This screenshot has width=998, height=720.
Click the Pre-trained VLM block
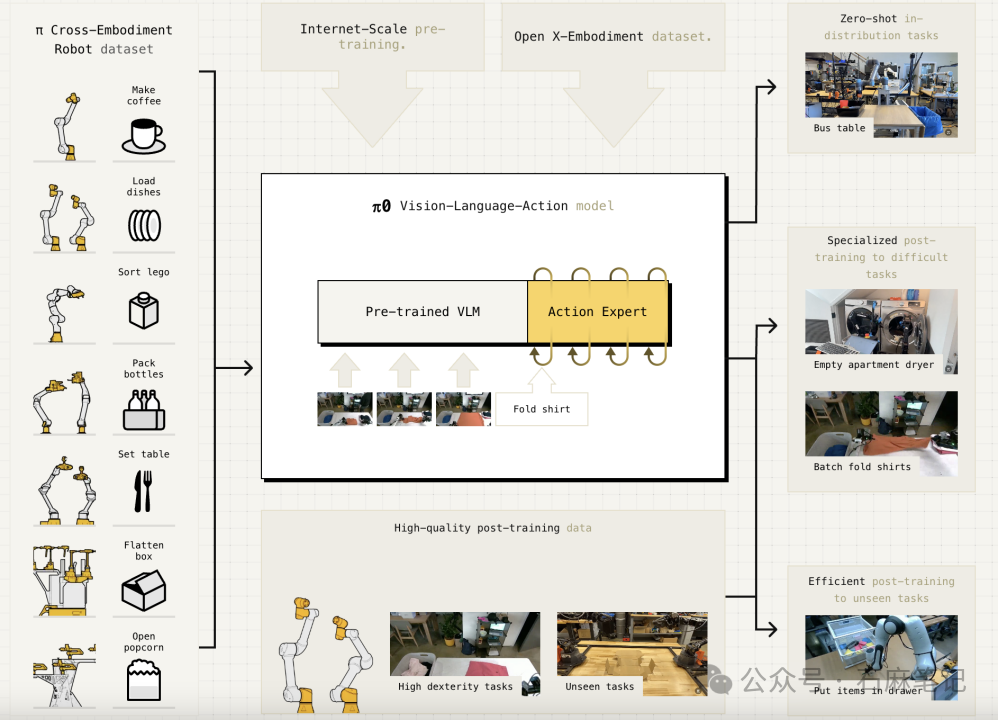[423, 311]
